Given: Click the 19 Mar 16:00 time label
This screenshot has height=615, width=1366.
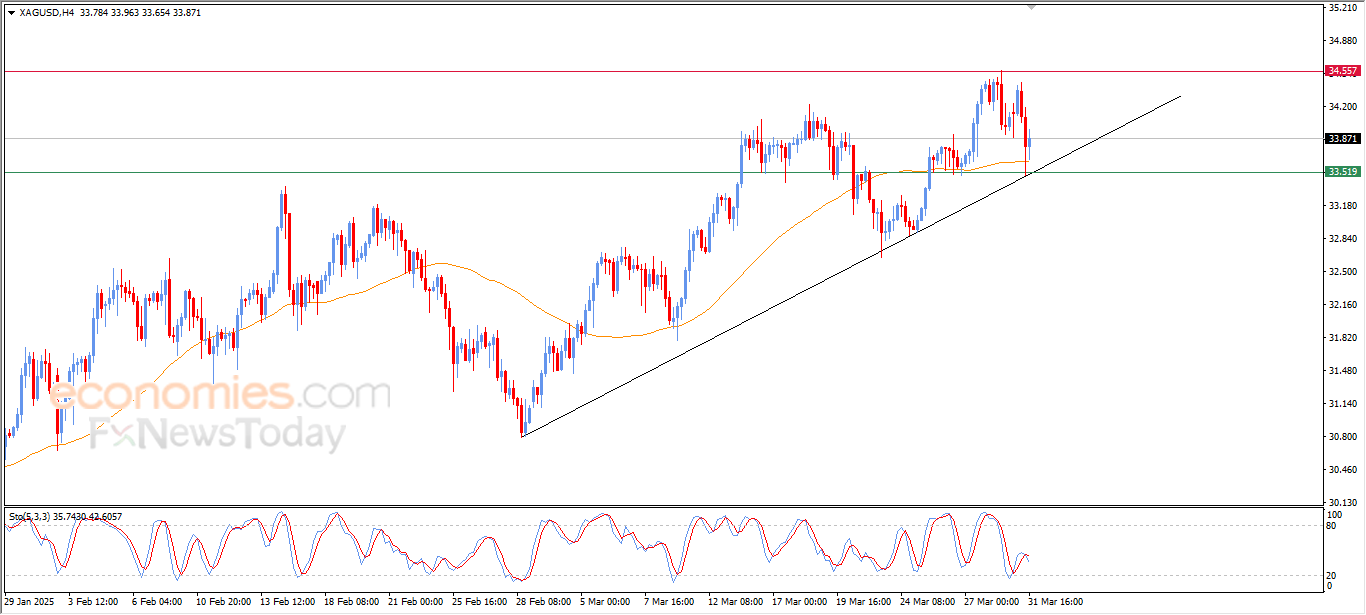Looking at the screenshot, I should pyautogui.click(x=866, y=602).
